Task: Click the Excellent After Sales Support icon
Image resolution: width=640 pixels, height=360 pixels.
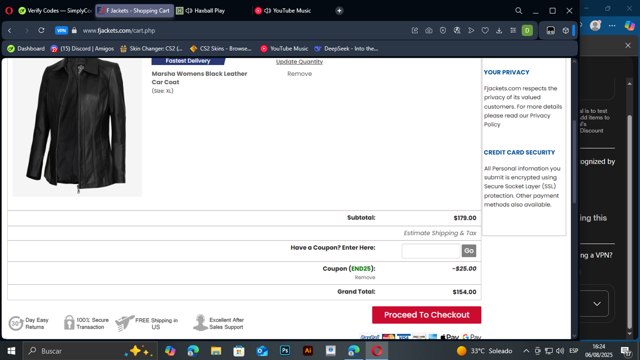Action: (200, 322)
